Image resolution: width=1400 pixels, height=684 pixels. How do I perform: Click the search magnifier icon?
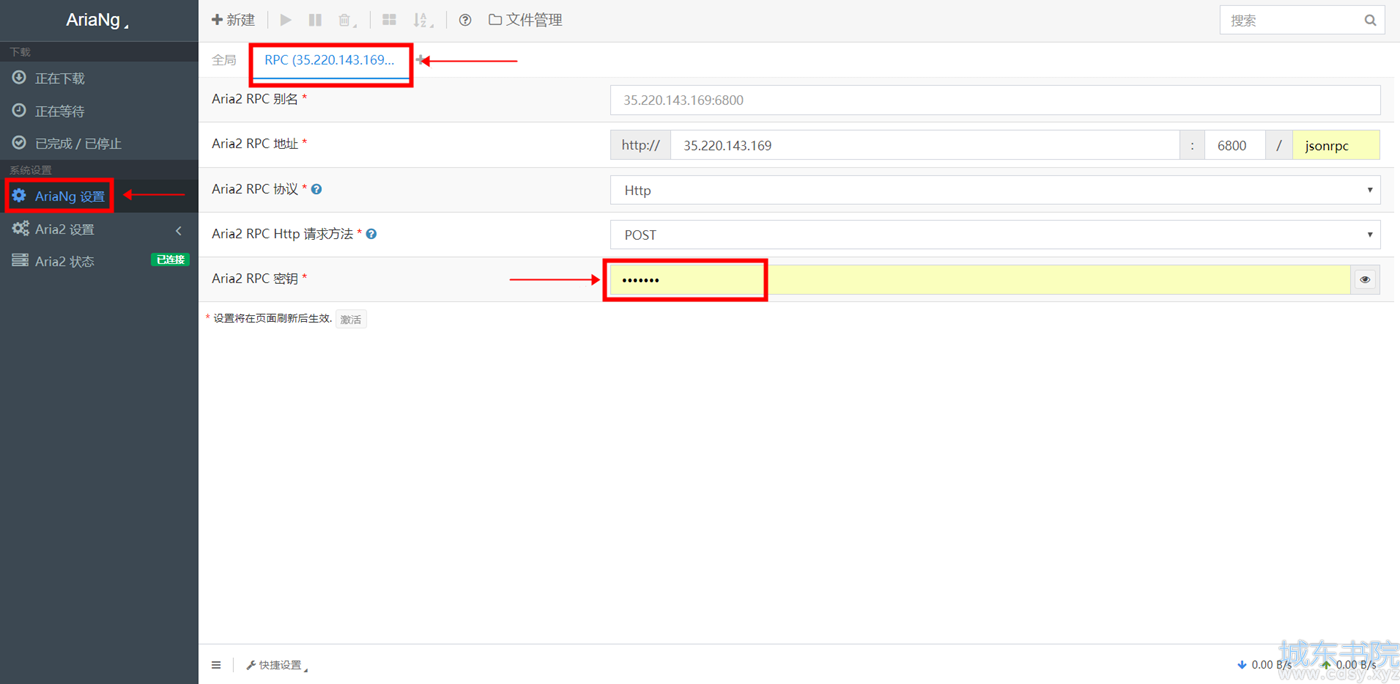point(1371,20)
